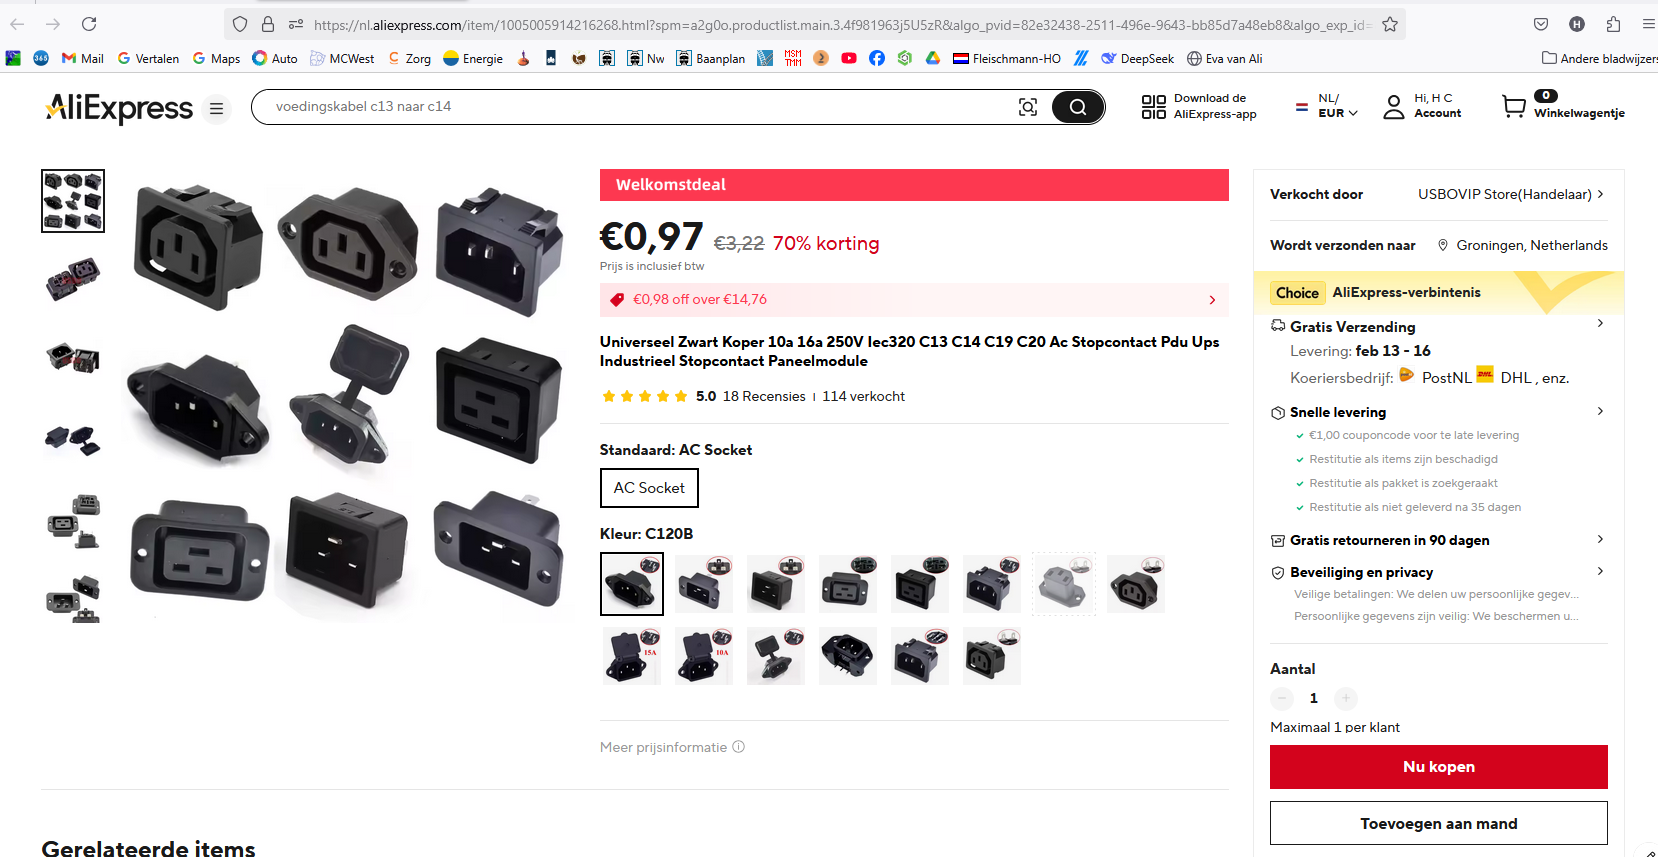Screen dimensions: 1658x857
Task: Click Toevoegen aan mand button
Action: click(x=1439, y=824)
